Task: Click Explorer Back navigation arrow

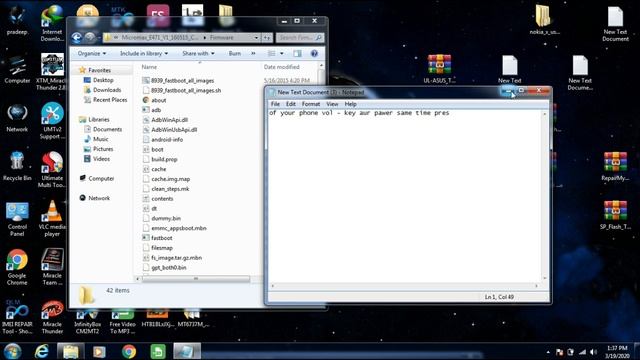Action: pos(76,38)
